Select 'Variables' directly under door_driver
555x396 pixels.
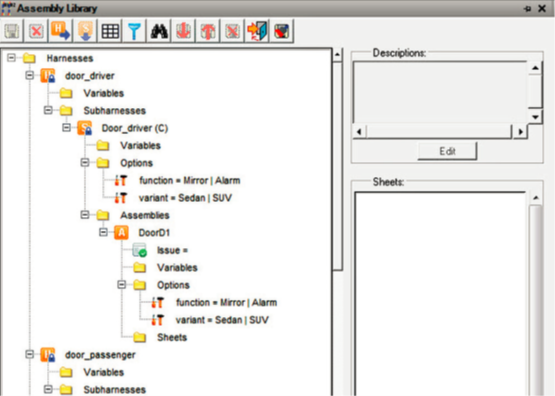click(104, 93)
